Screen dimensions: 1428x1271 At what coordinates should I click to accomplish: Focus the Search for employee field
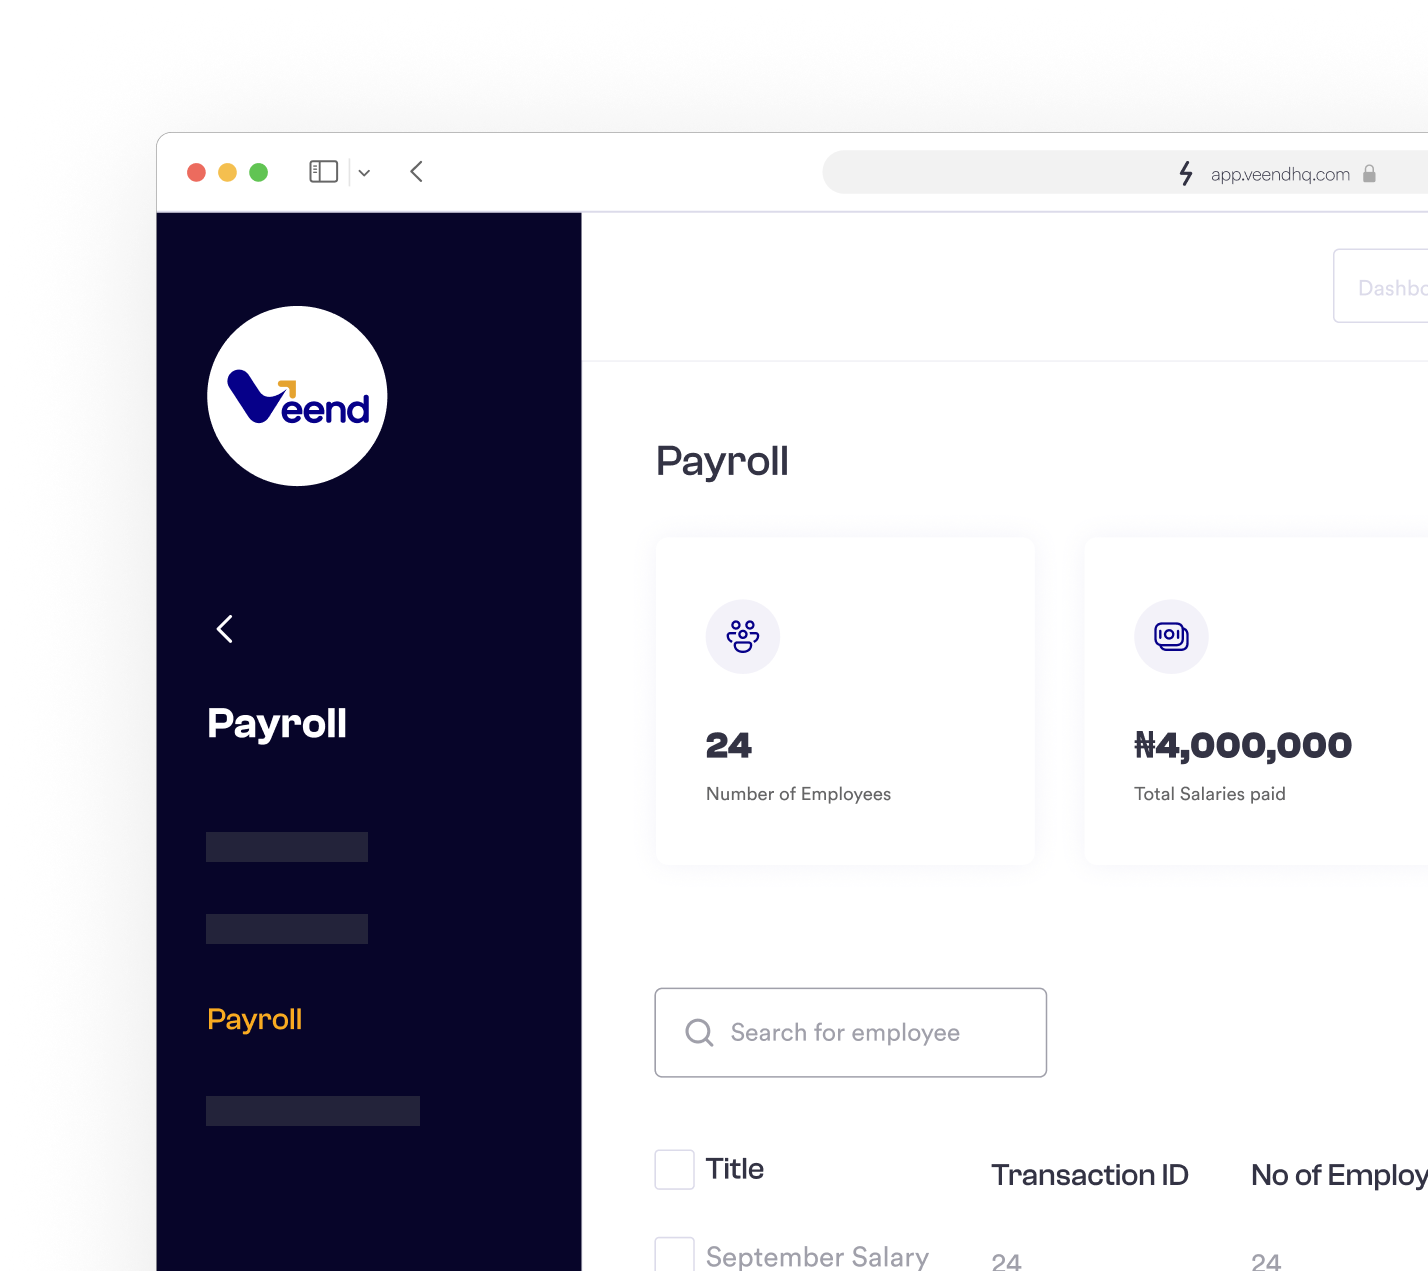click(850, 1033)
